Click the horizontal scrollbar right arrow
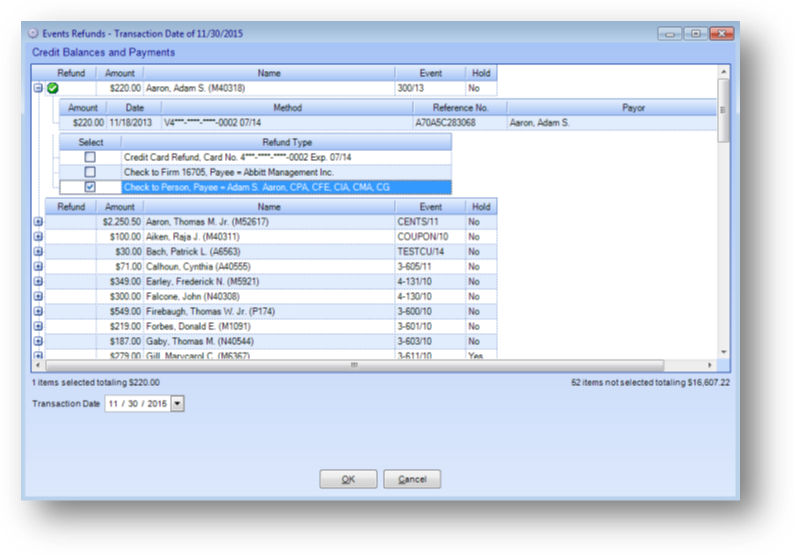795x554 pixels. (x=709, y=365)
